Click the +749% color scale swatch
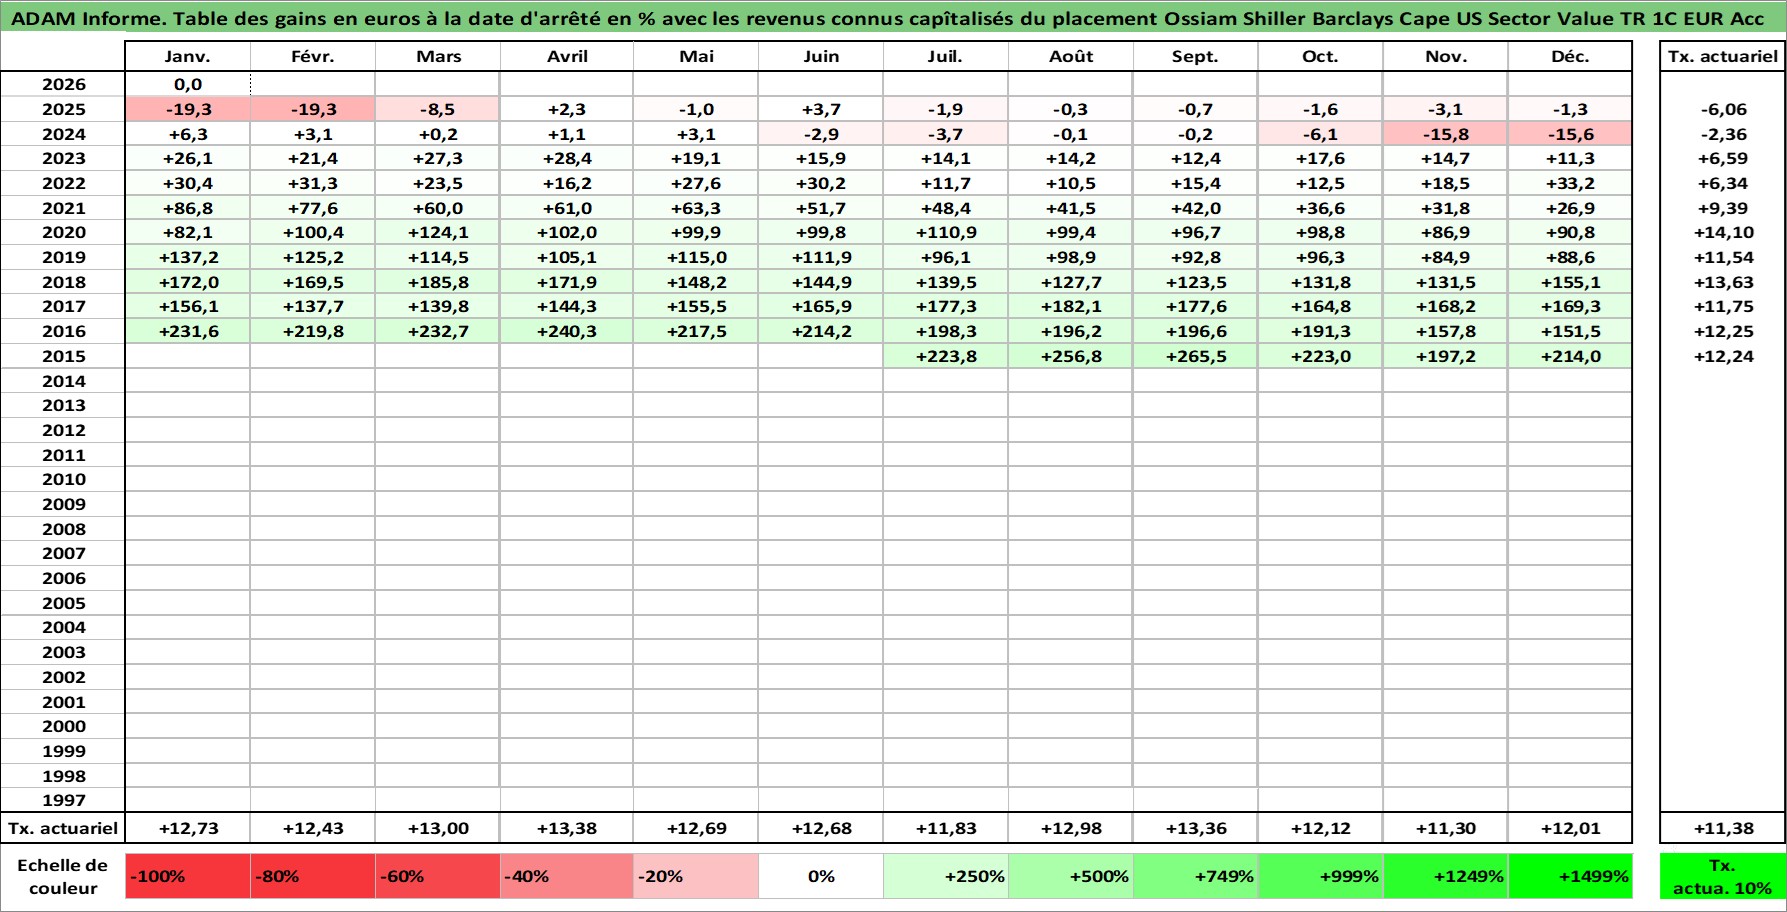1787x912 pixels. pyautogui.click(x=1196, y=876)
